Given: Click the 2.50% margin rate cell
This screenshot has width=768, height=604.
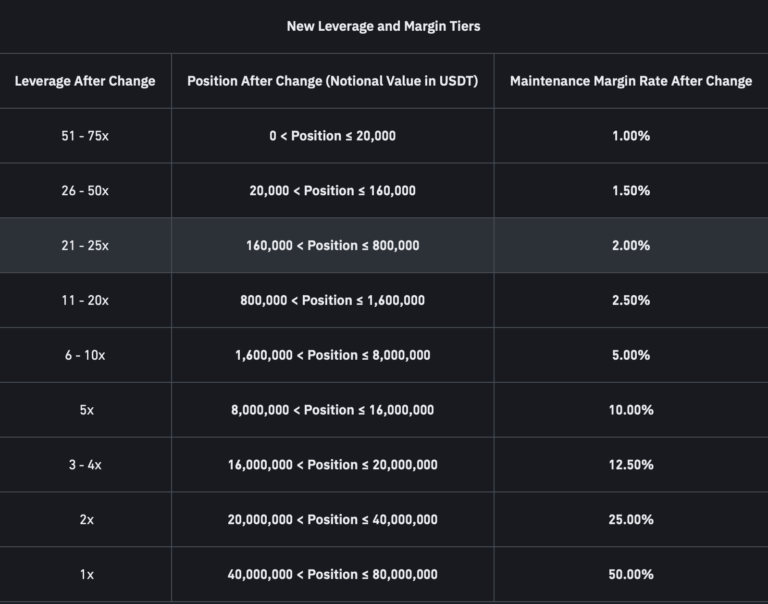Looking at the screenshot, I should [x=630, y=301].
